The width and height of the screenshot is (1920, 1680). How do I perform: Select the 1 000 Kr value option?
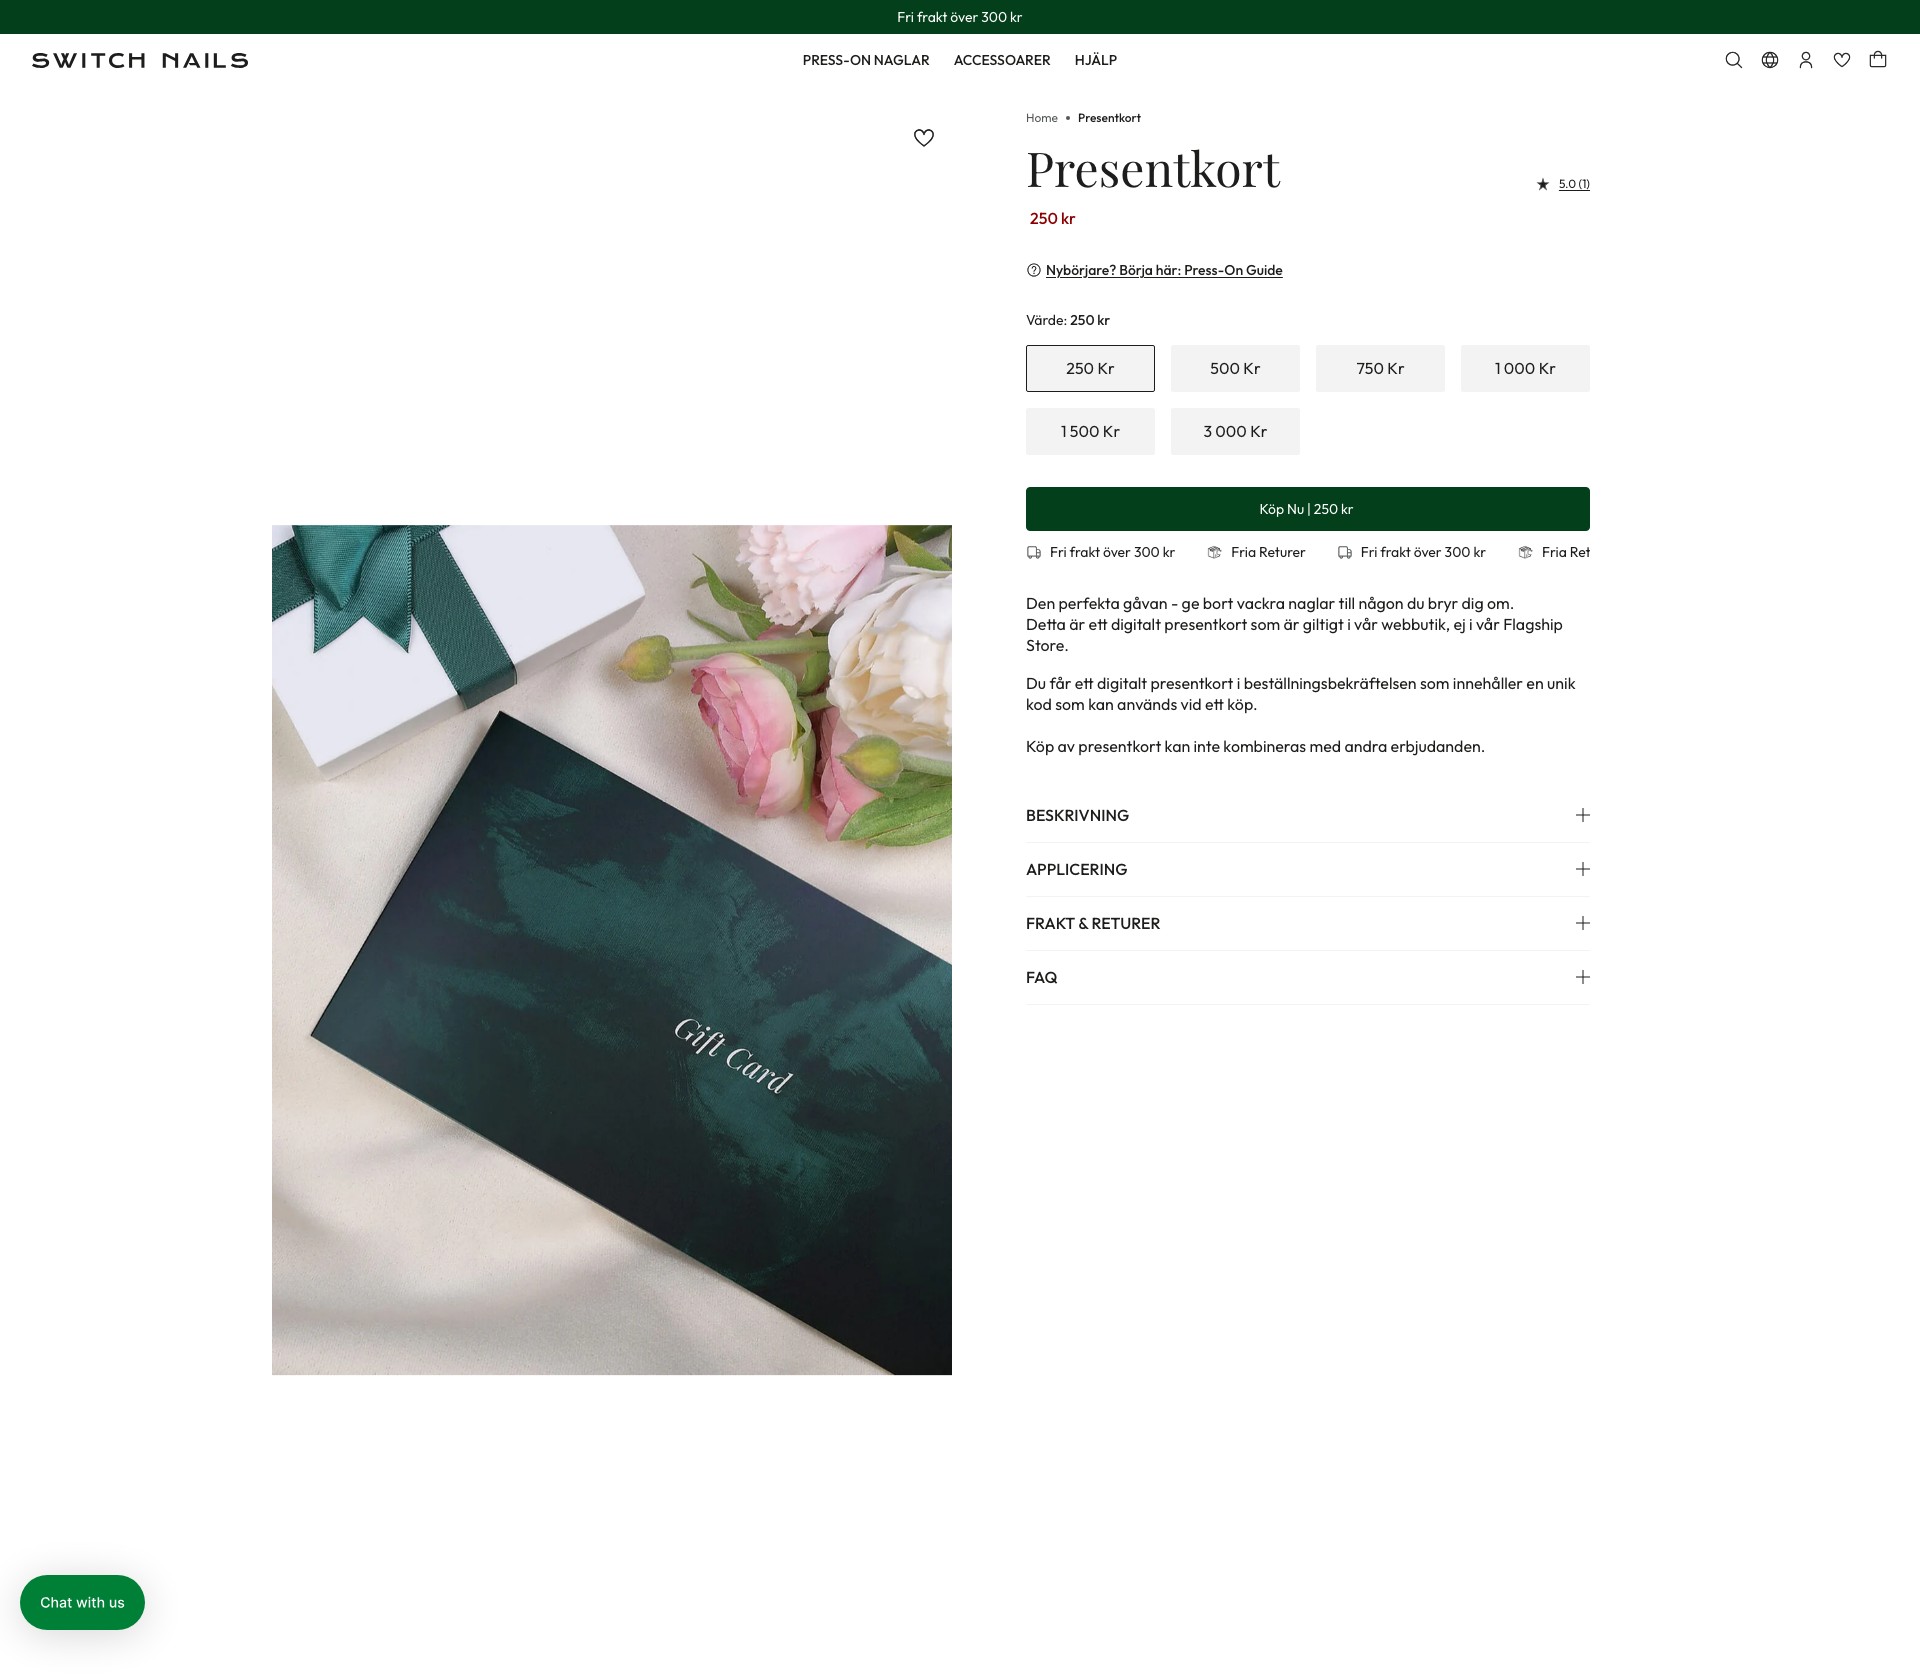coord(1525,368)
